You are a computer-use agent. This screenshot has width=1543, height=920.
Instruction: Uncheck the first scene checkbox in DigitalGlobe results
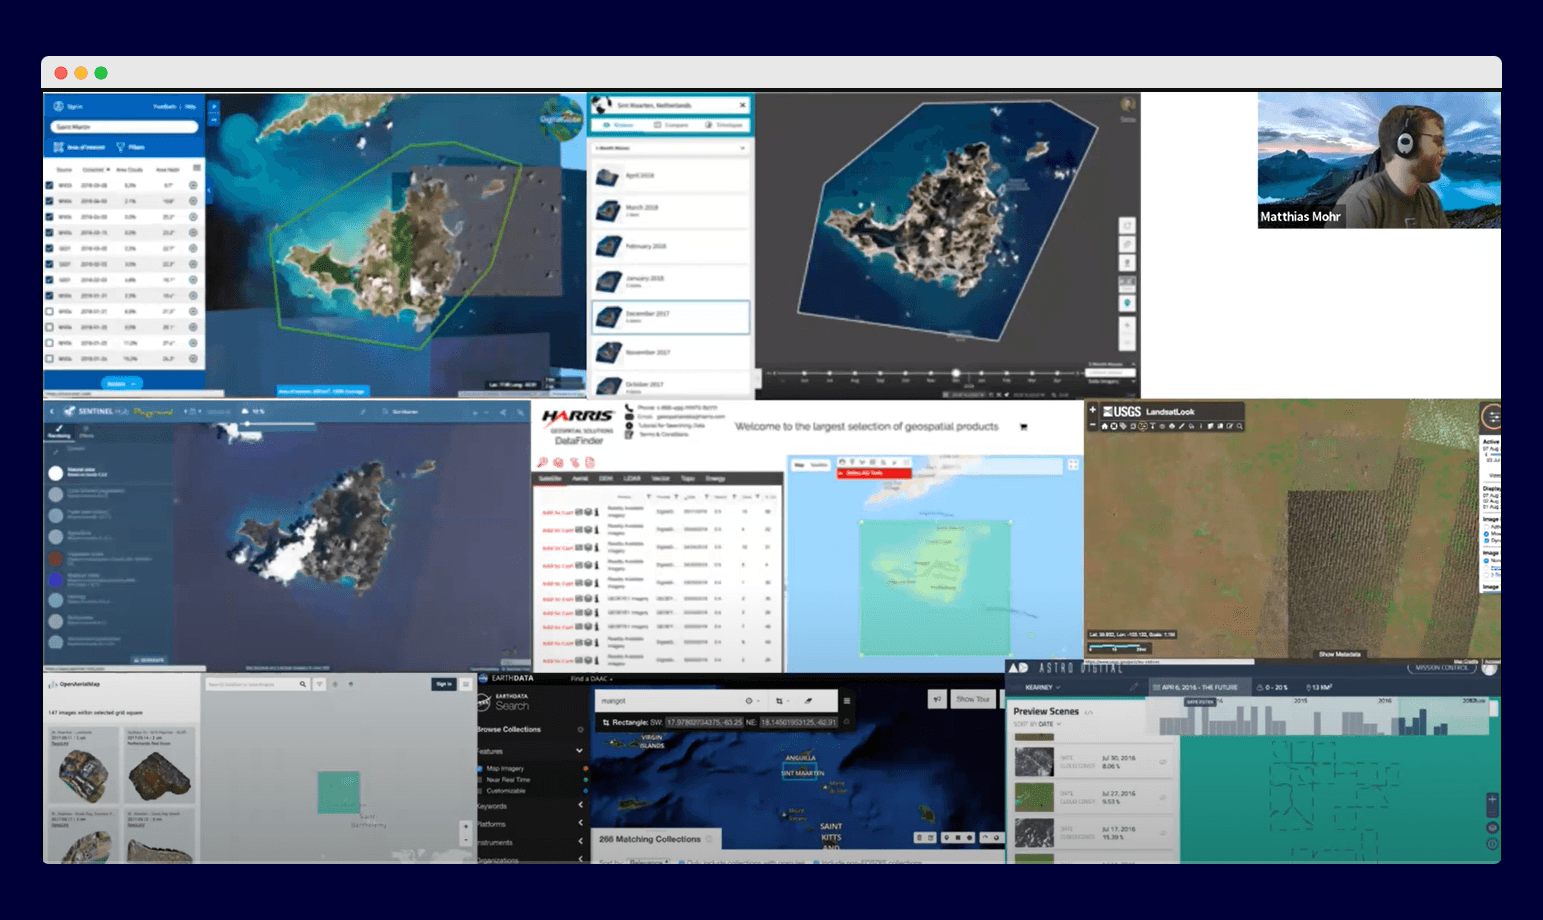coord(50,185)
